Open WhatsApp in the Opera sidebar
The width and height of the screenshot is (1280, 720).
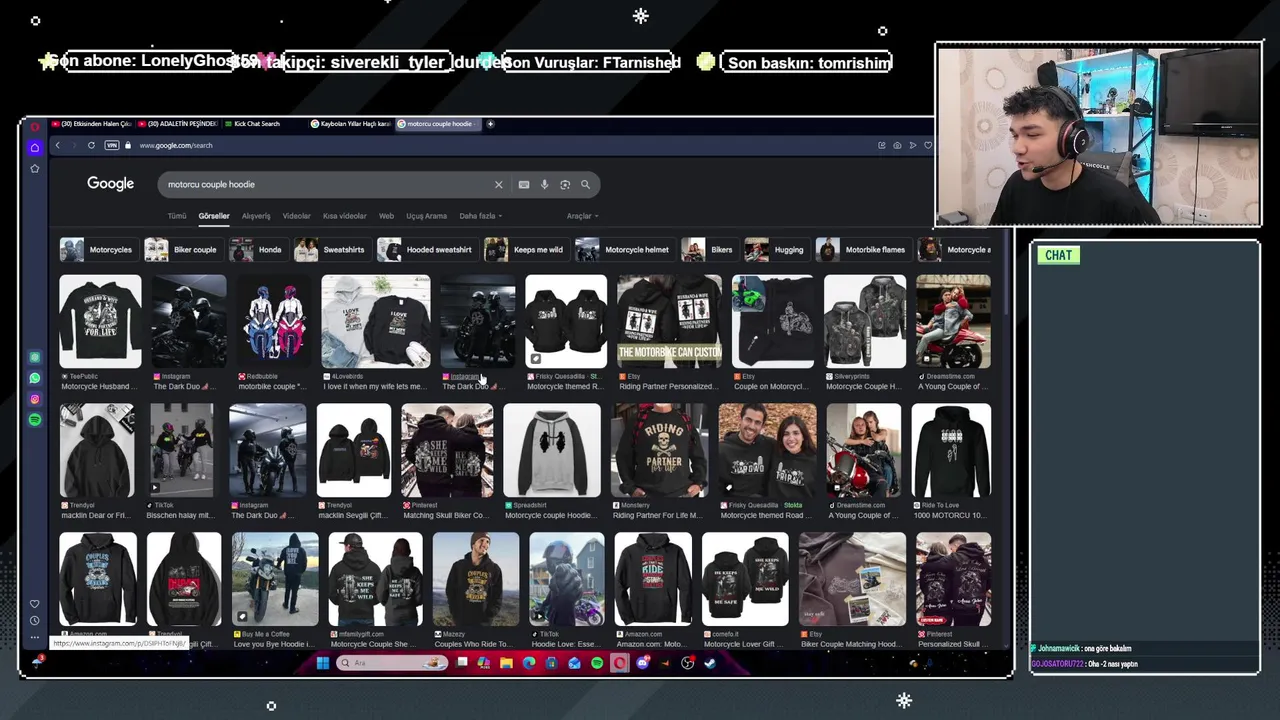(x=35, y=378)
